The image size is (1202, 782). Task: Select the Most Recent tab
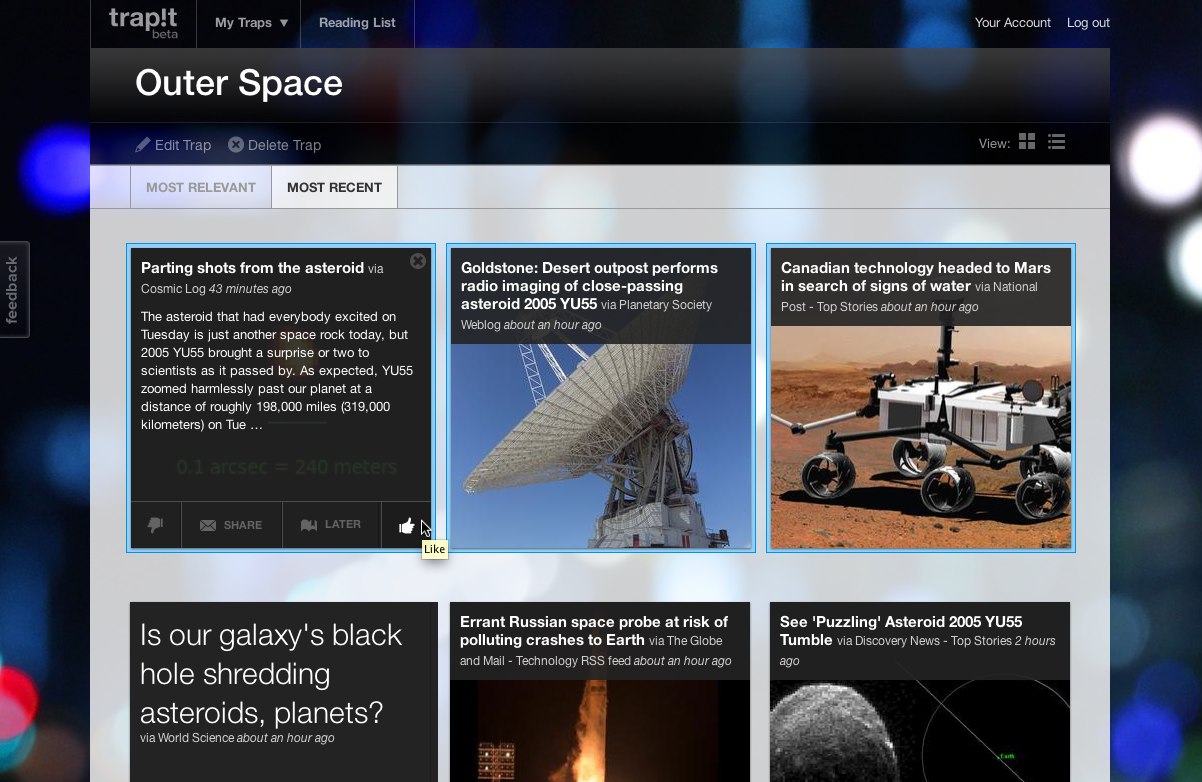(x=334, y=187)
